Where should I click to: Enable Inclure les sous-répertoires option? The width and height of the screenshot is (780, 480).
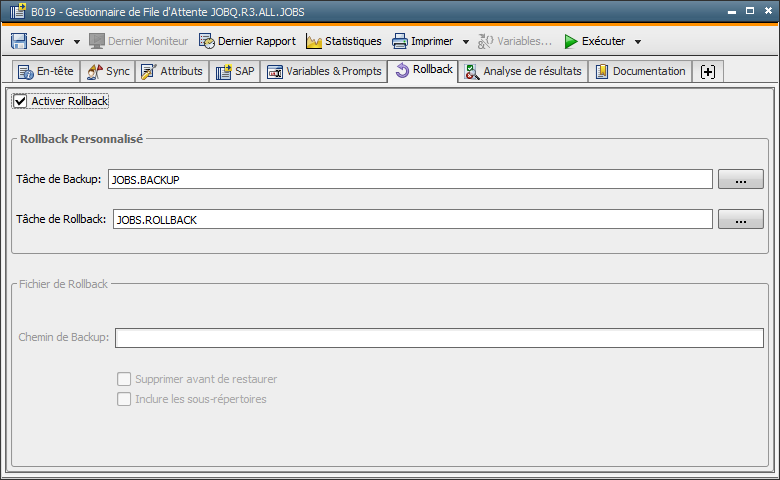click(125, 399)
